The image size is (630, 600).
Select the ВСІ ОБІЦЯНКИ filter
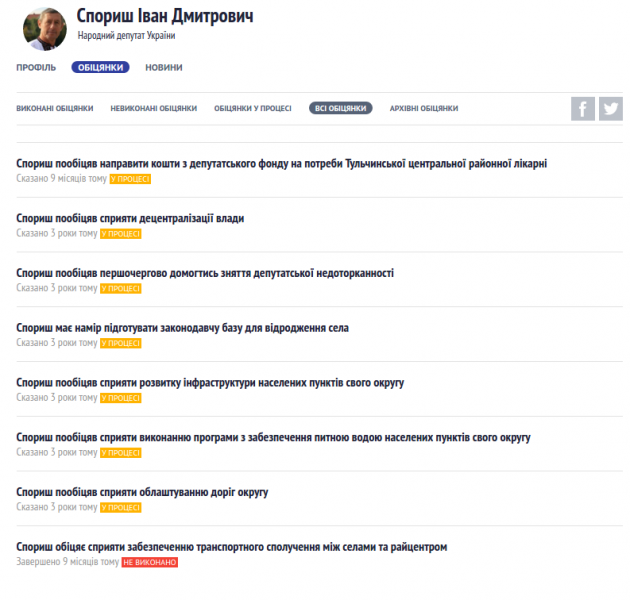pyautogui.click(x=340, y=109)
